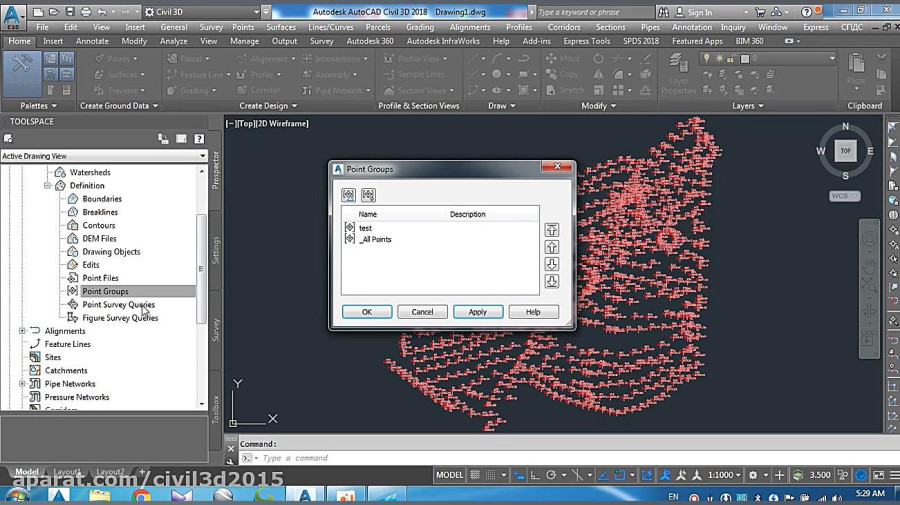This screenshot has width=900, height=505.
Task: Click the Help question mark in title bar
Action: 806,11
